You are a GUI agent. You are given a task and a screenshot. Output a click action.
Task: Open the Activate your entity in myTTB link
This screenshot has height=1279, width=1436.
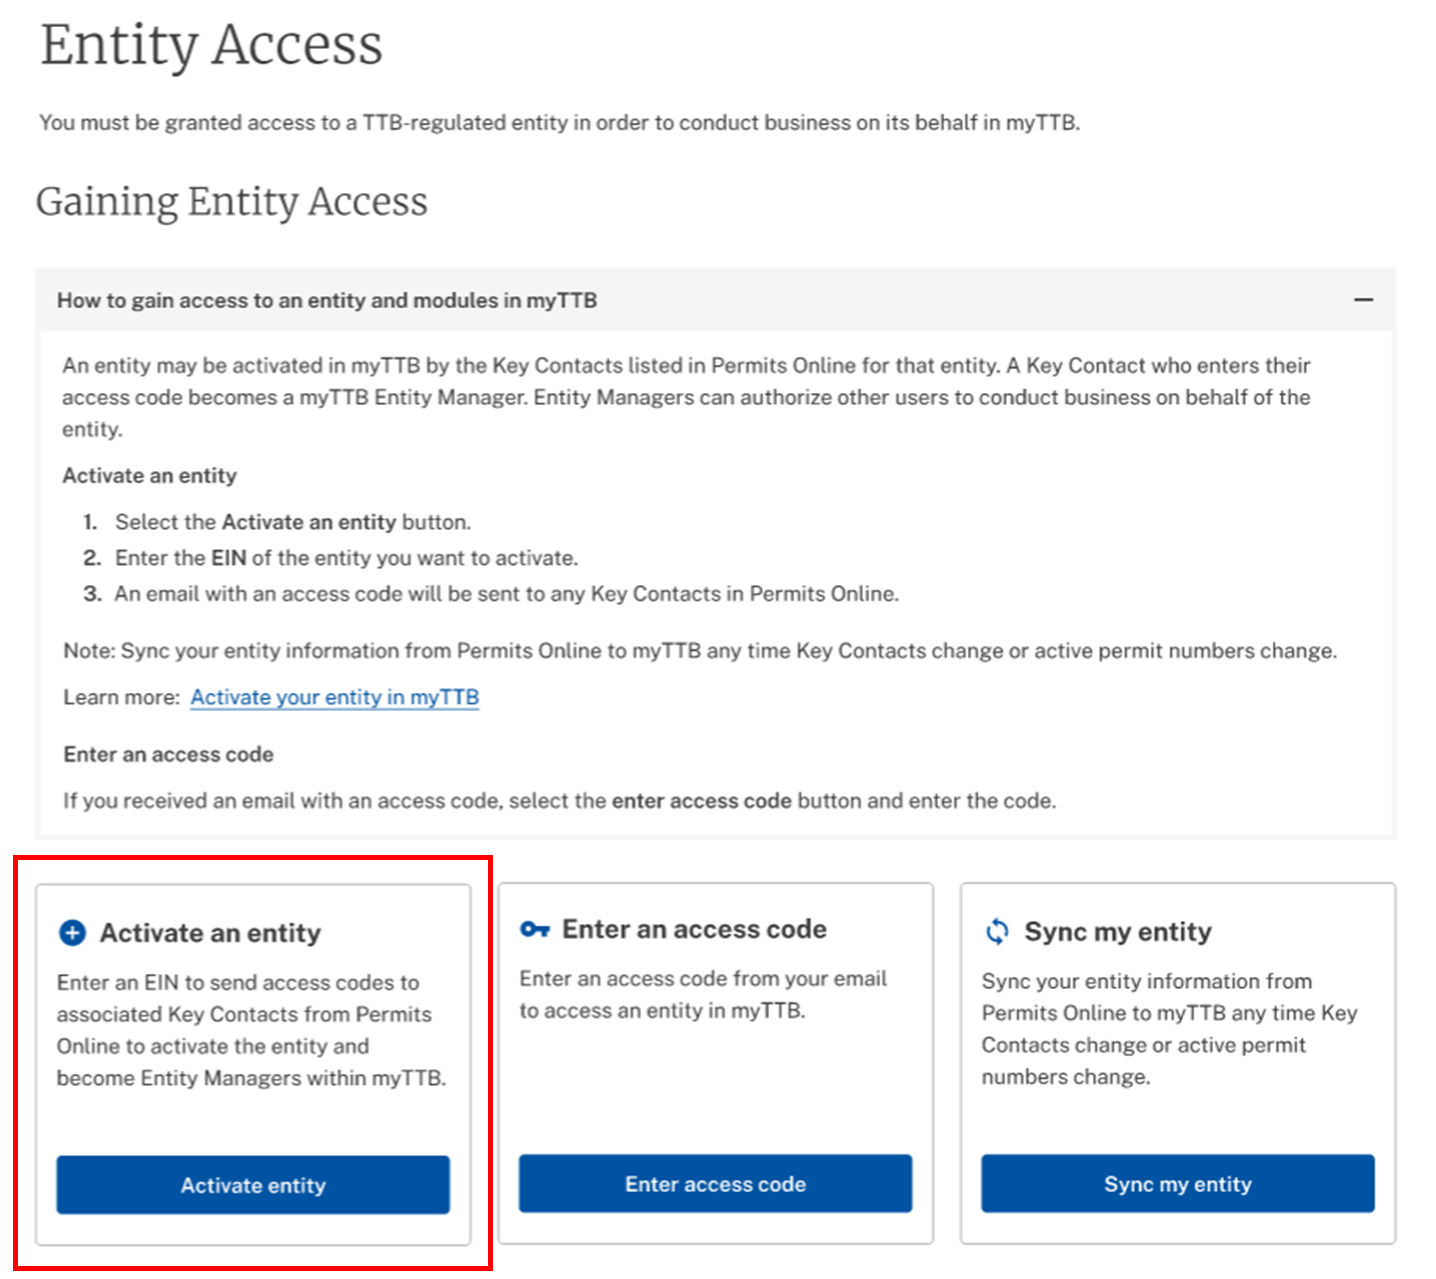pyautogui.click(x=335, y=697)
